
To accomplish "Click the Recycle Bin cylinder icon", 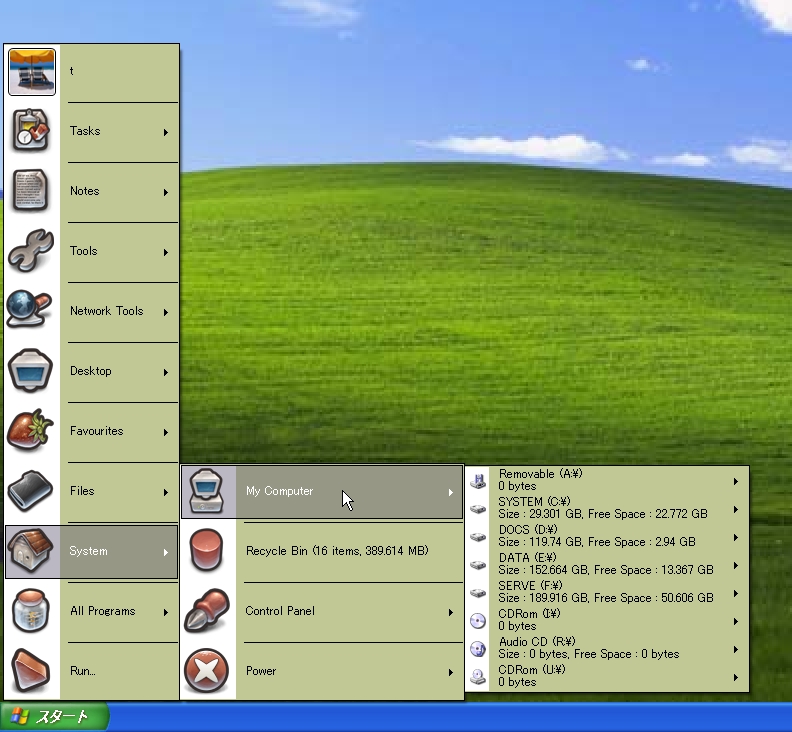I will pos(206,550).
